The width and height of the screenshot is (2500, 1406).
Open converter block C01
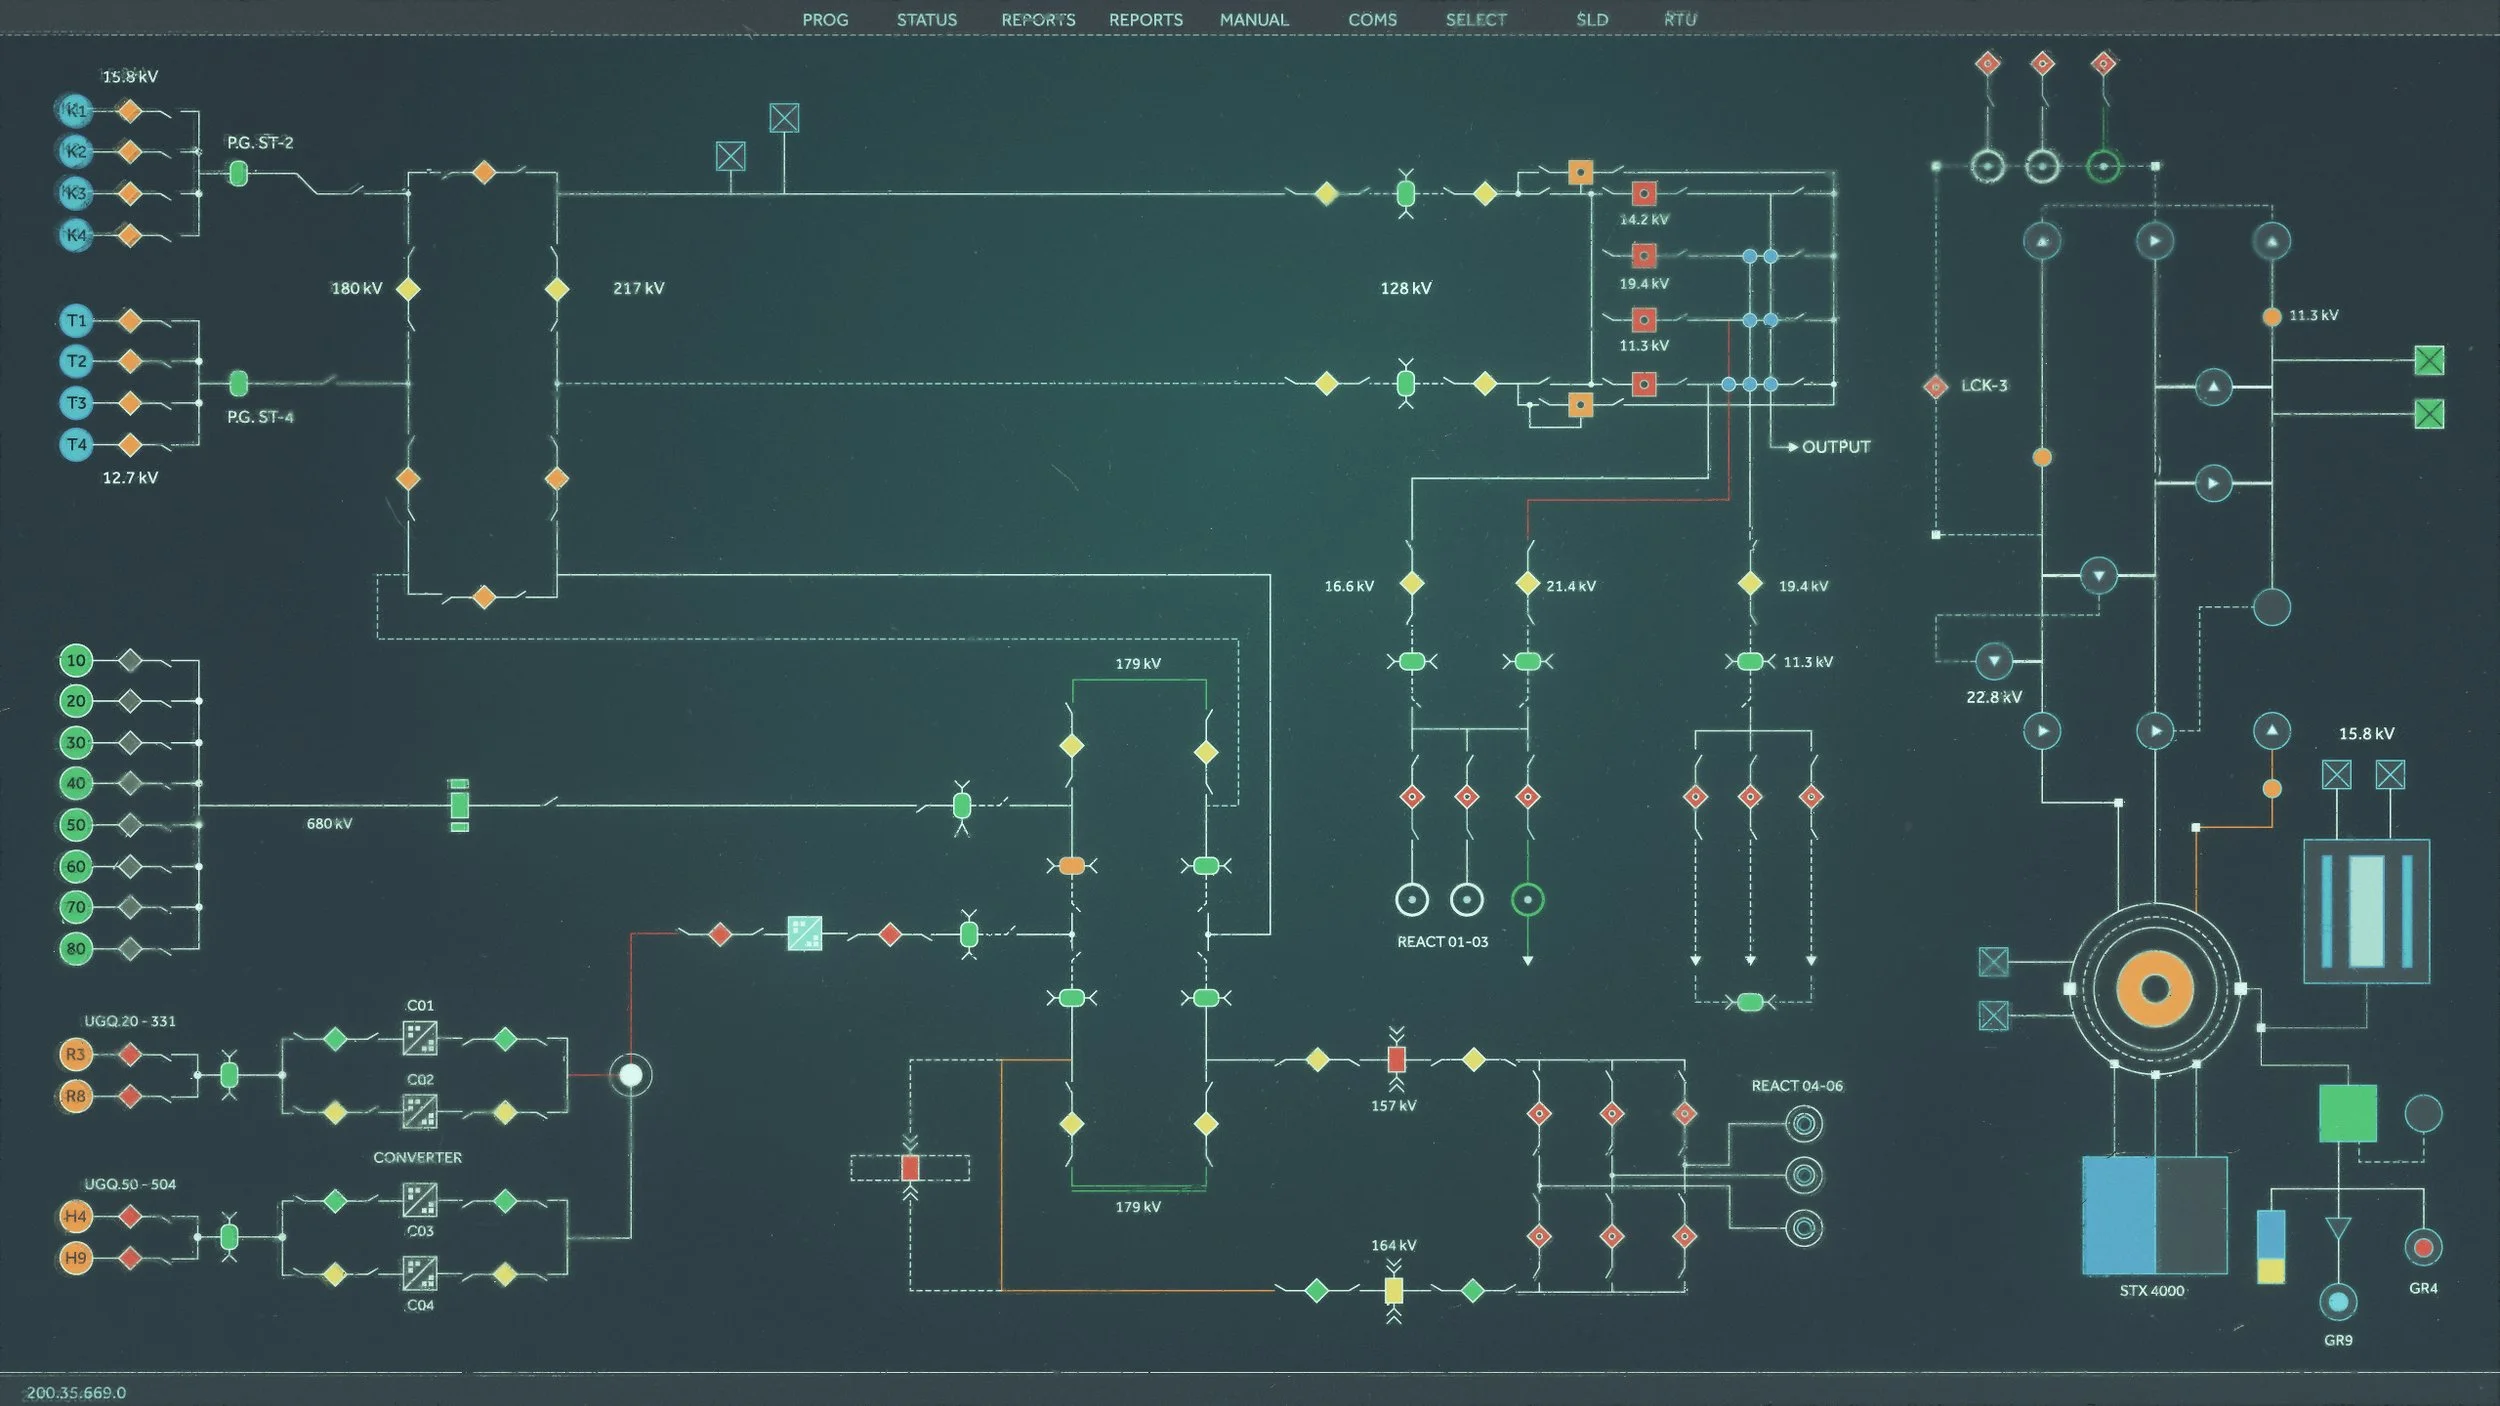tap(420, 1038)
